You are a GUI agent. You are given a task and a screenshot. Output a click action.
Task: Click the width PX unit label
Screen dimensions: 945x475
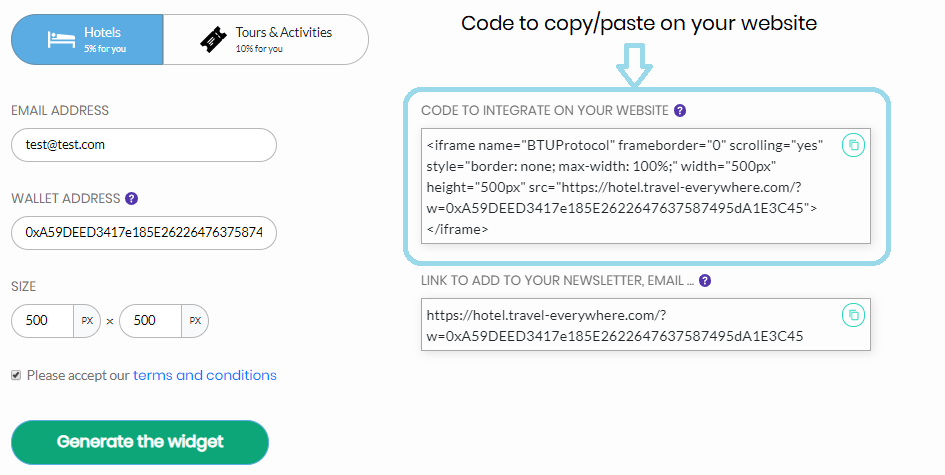click(87, 321)
